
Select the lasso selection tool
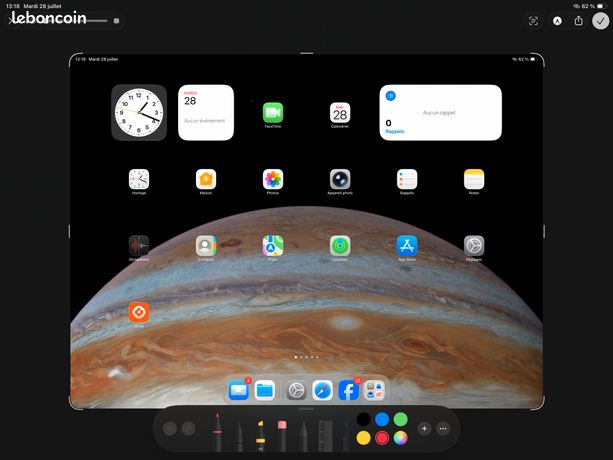(346, 436)
